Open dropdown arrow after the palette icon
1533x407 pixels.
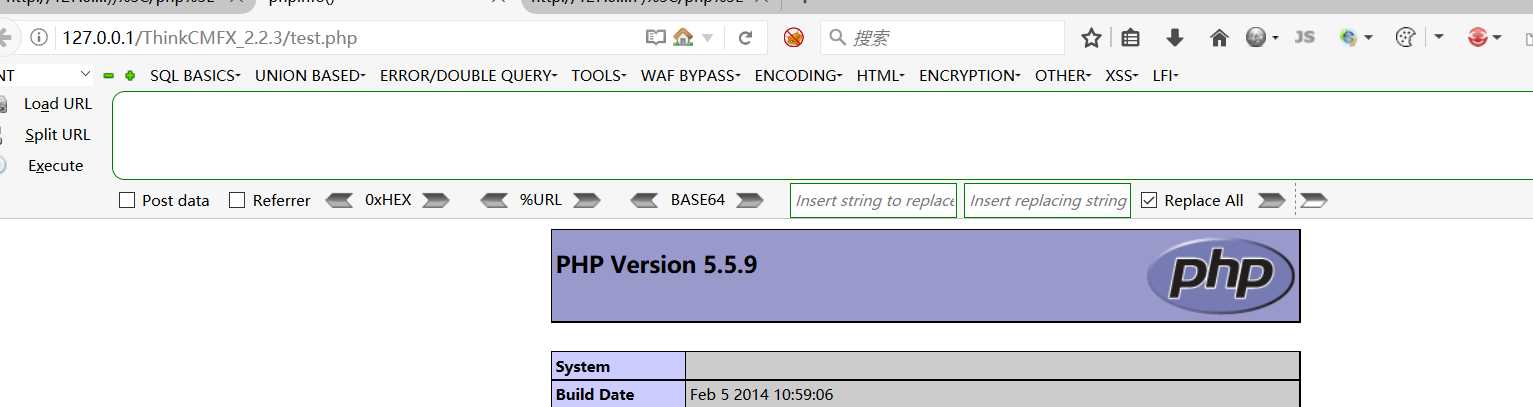[1439, 38]
